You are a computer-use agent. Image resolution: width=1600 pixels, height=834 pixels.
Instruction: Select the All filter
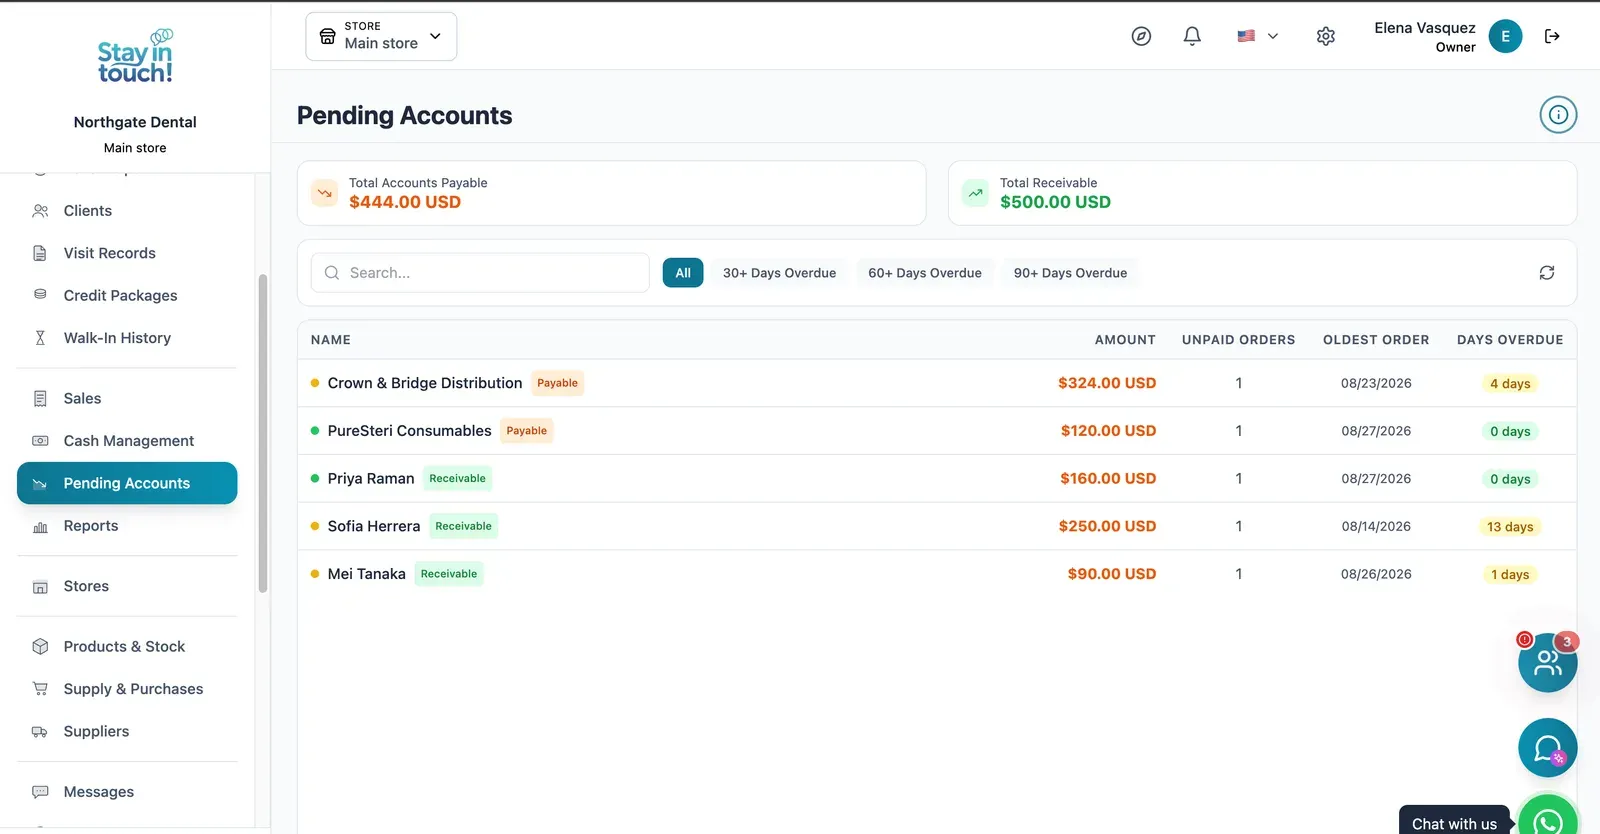click(x=683, y=273)
